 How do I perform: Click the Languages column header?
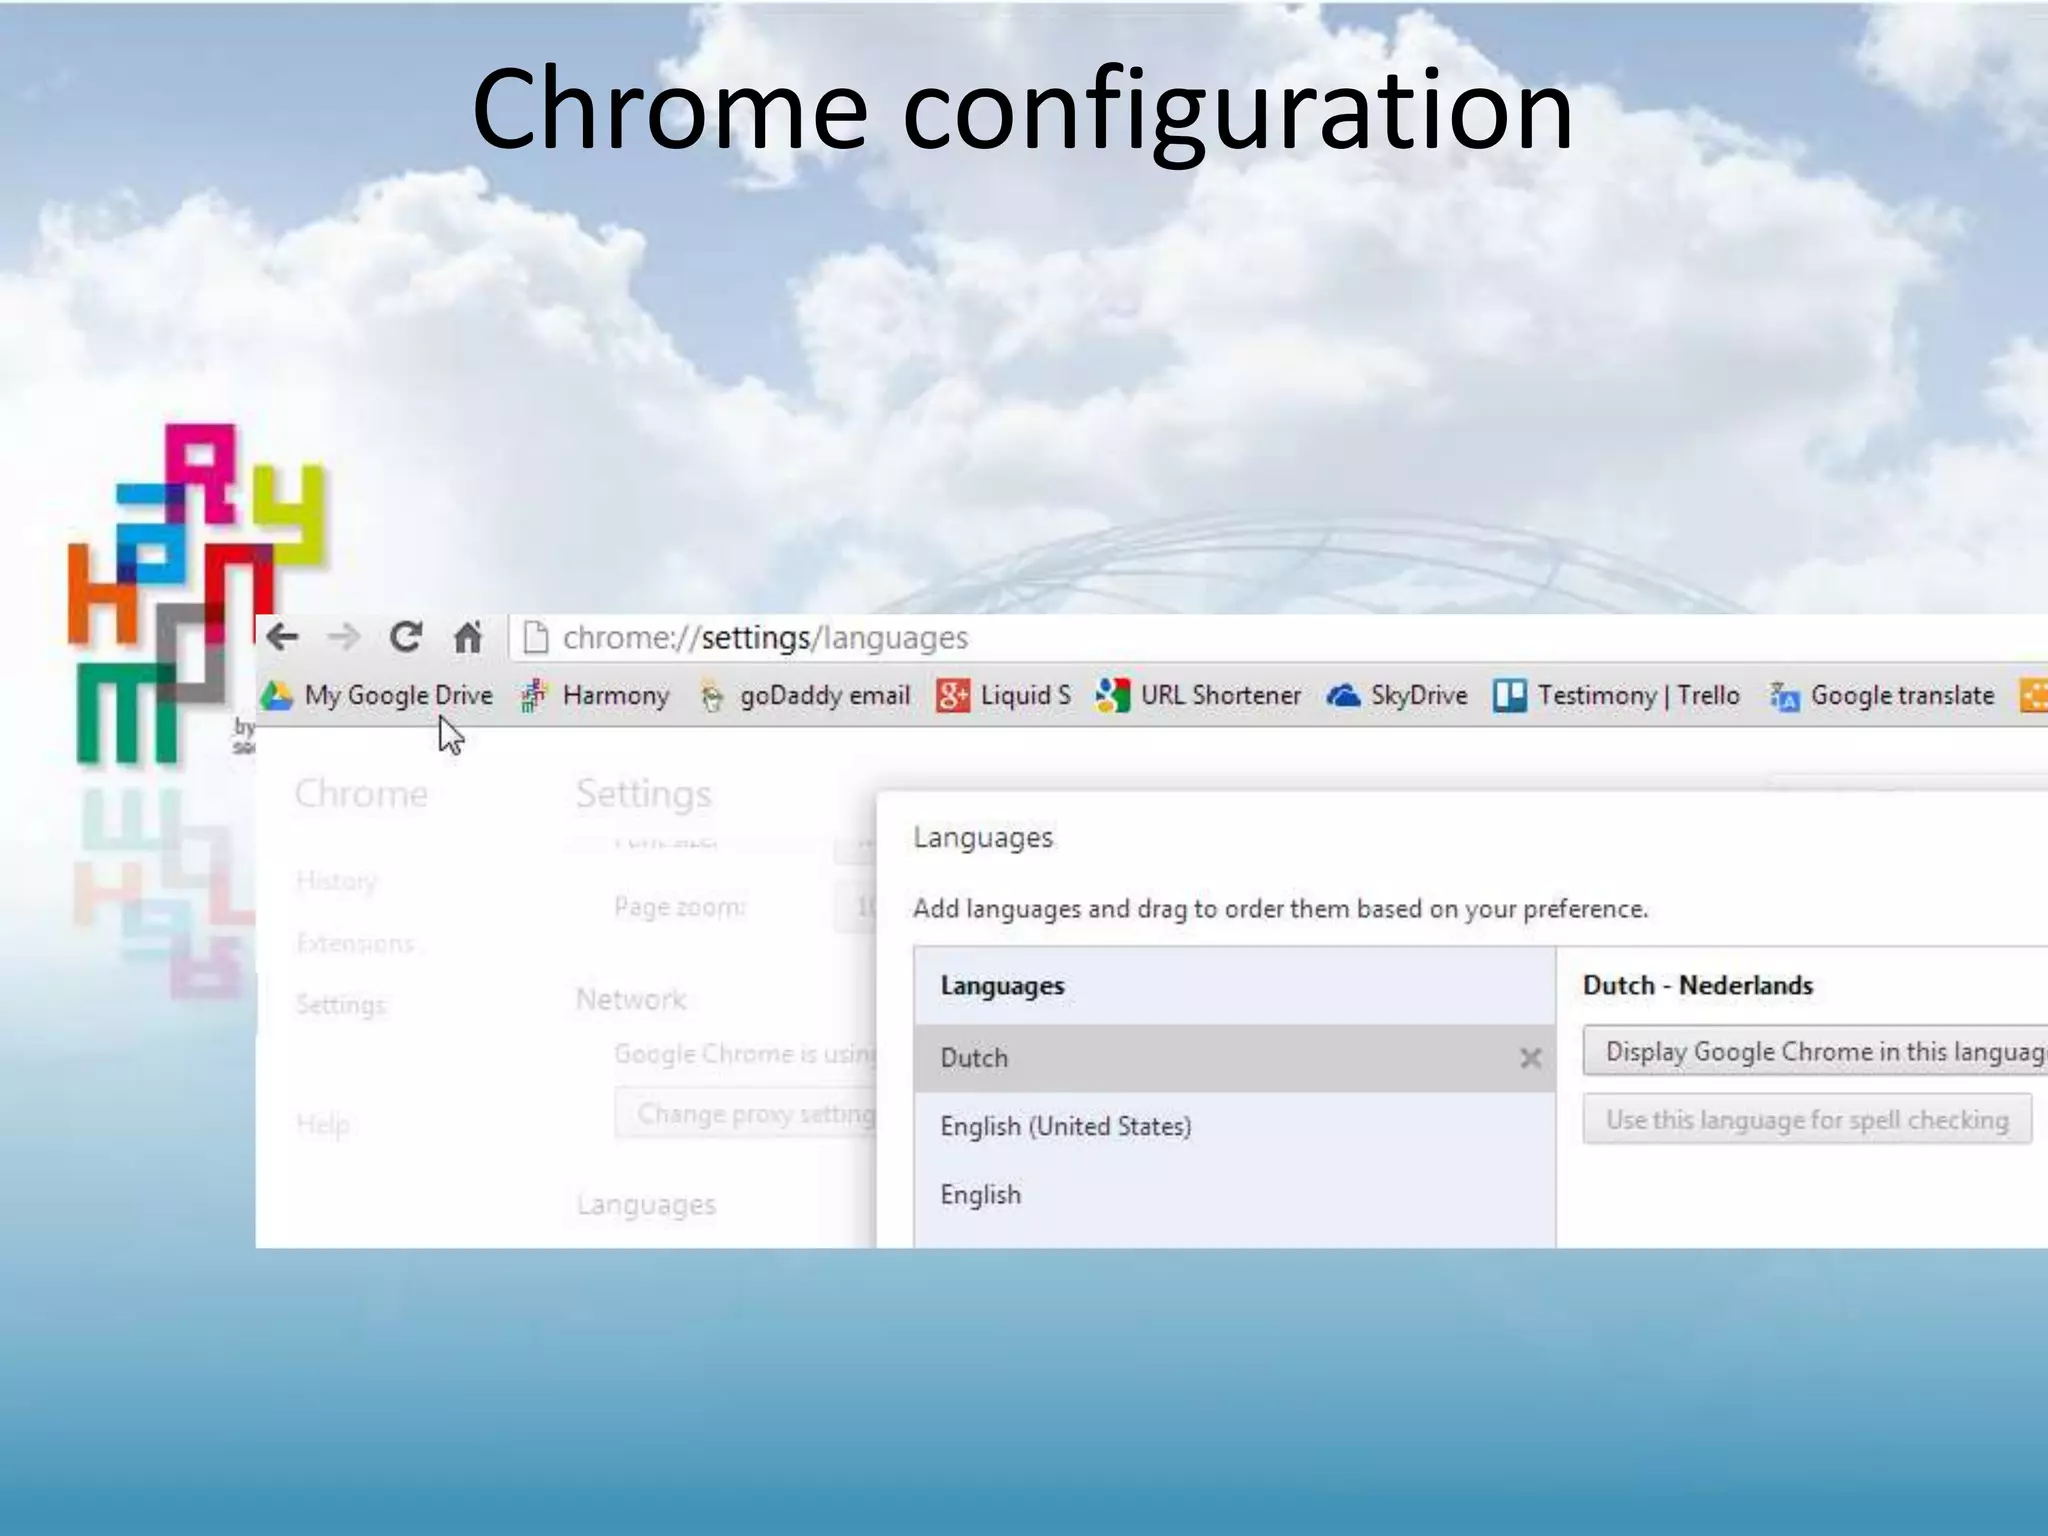point(1002,985)
